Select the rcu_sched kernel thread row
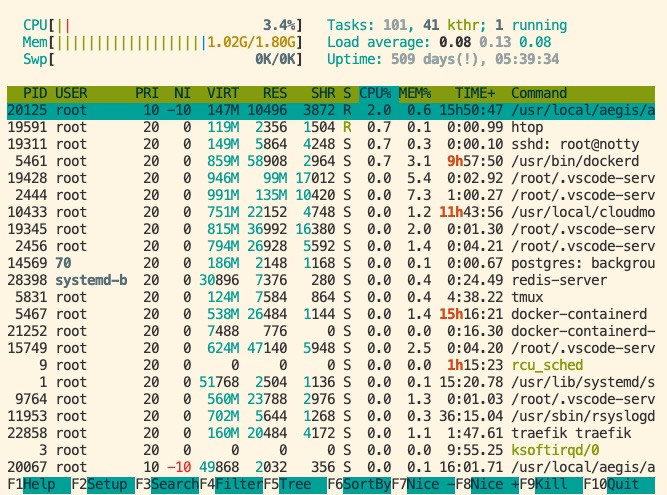This screenshot has height=495, width=667. point(331,365)
